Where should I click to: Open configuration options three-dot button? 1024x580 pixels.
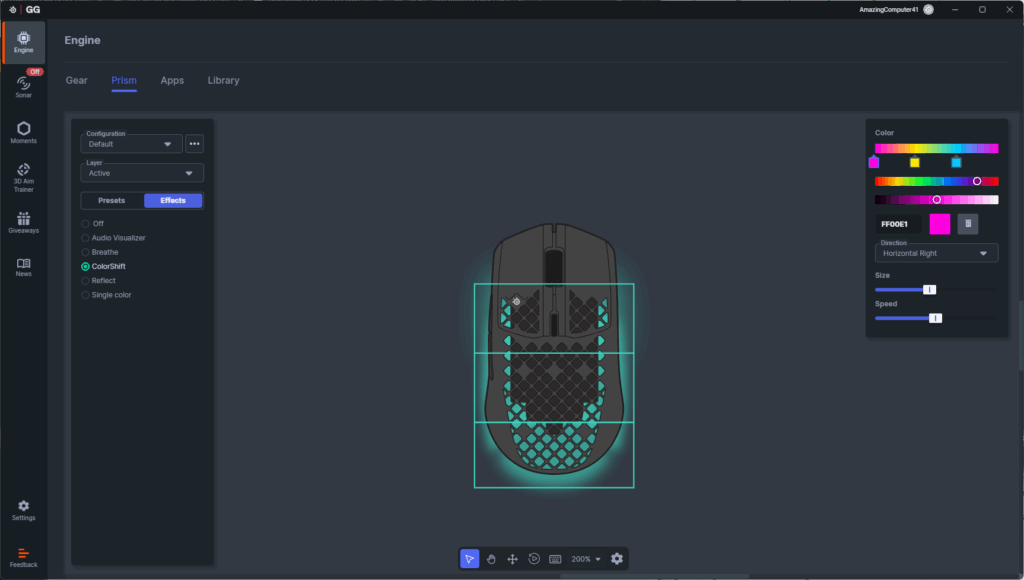194,144
